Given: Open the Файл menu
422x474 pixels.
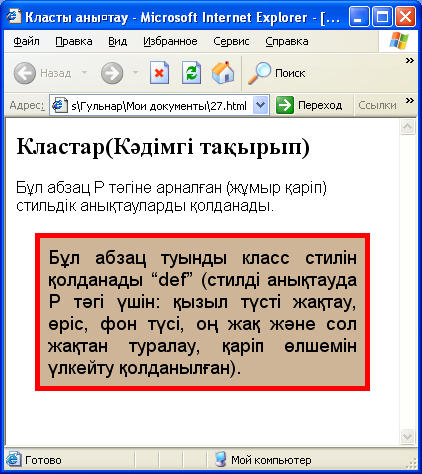Looking at the screenshot, I should (26, 41).
